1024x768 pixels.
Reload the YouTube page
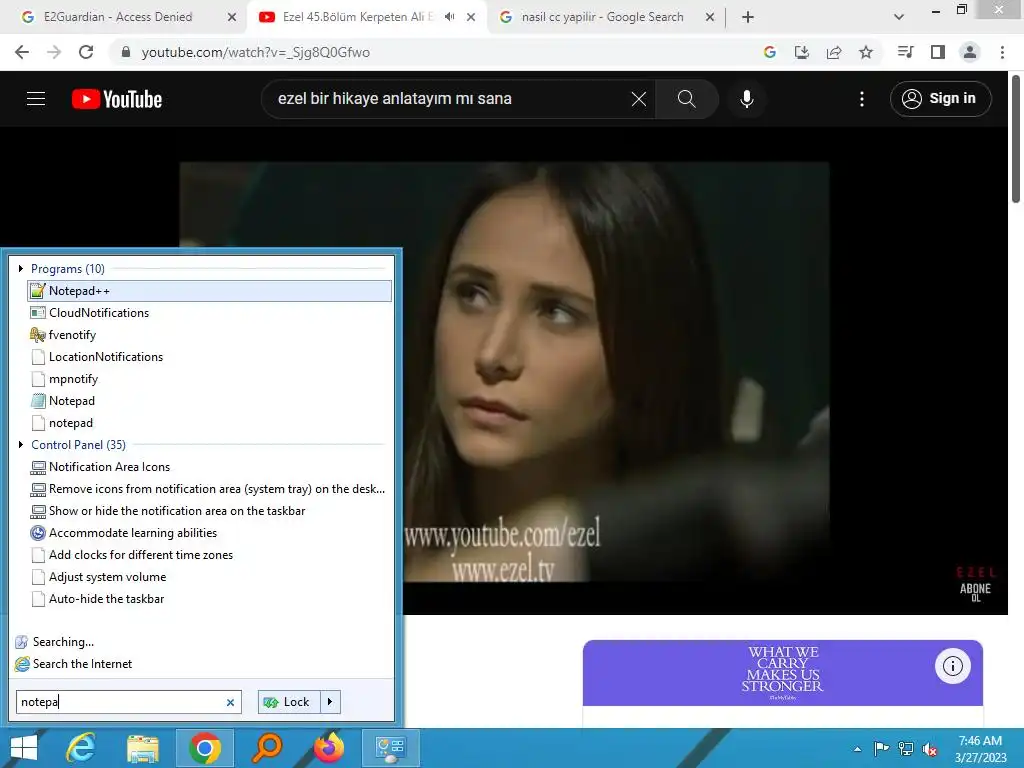coord(86,52)
